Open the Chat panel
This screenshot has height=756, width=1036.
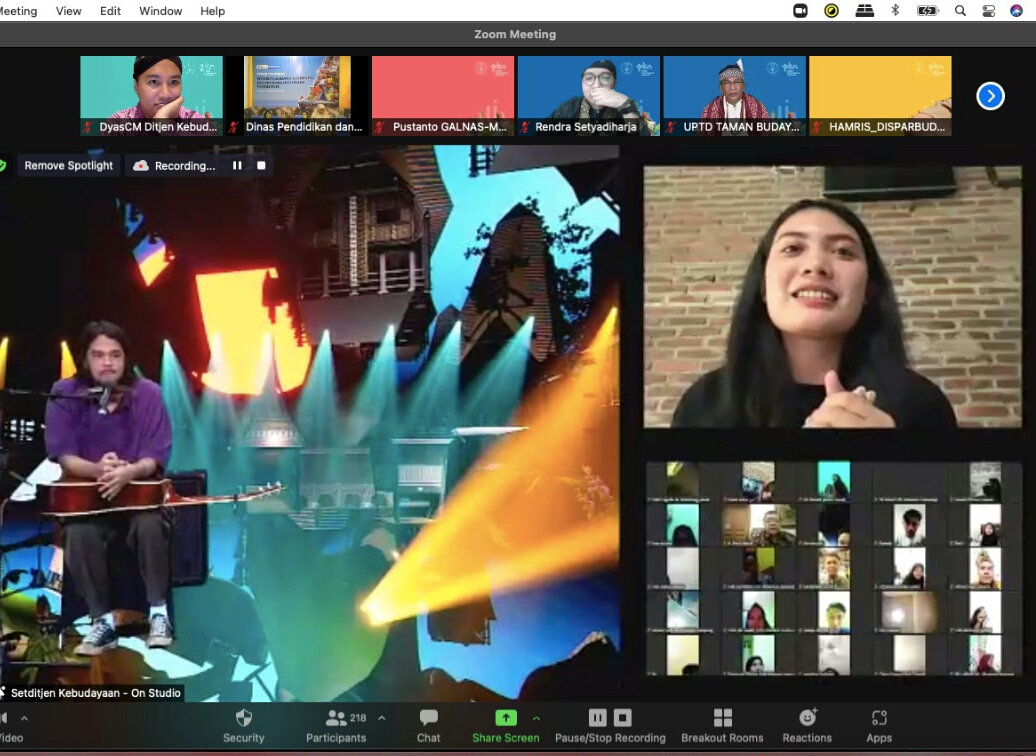[x=429, y=718]
